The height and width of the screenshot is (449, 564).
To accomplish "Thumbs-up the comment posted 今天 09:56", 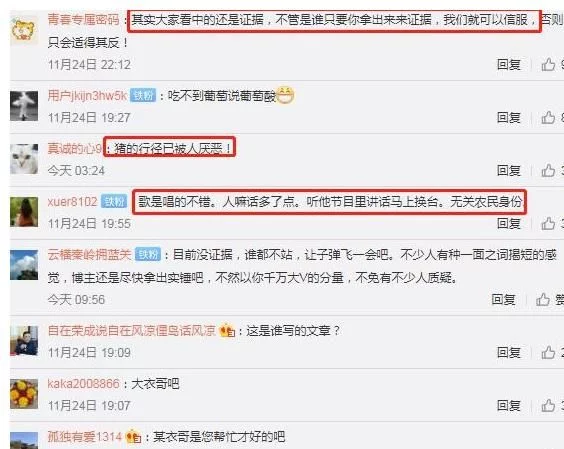I will click(543, 299).
